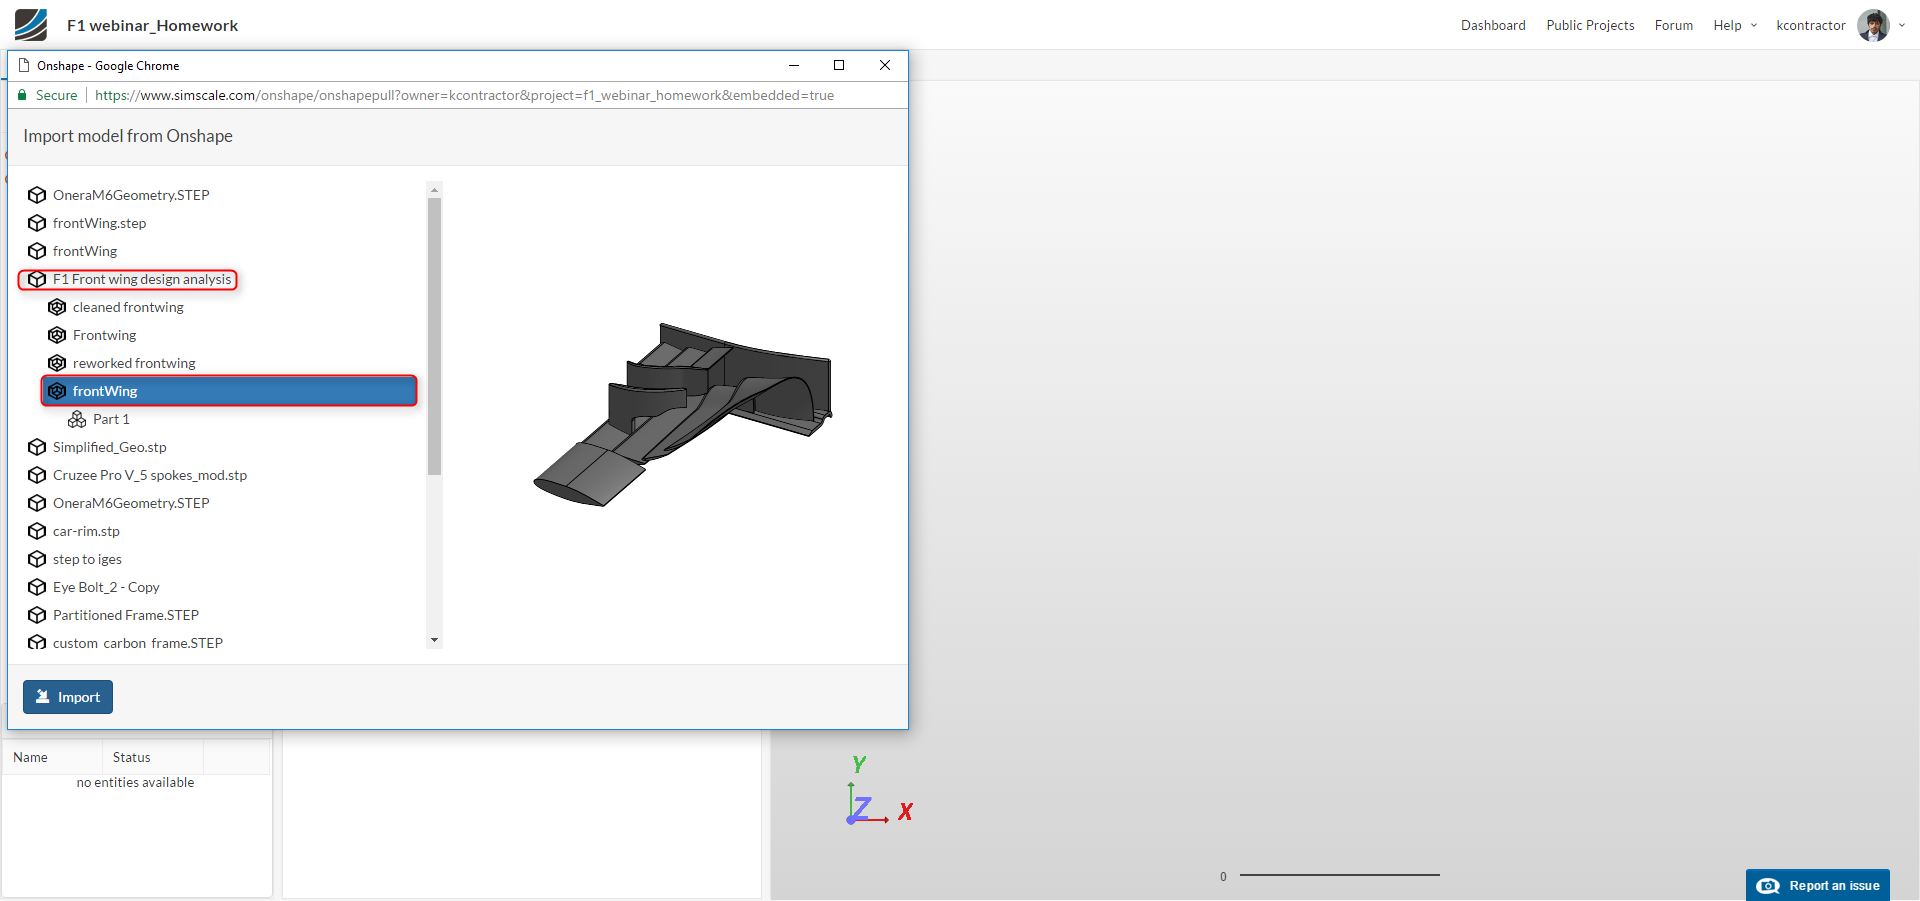Click the part studio icon beside reworked frontwing
The width and height of the screenshot is (1920, 901).
(x=57, y=363)
